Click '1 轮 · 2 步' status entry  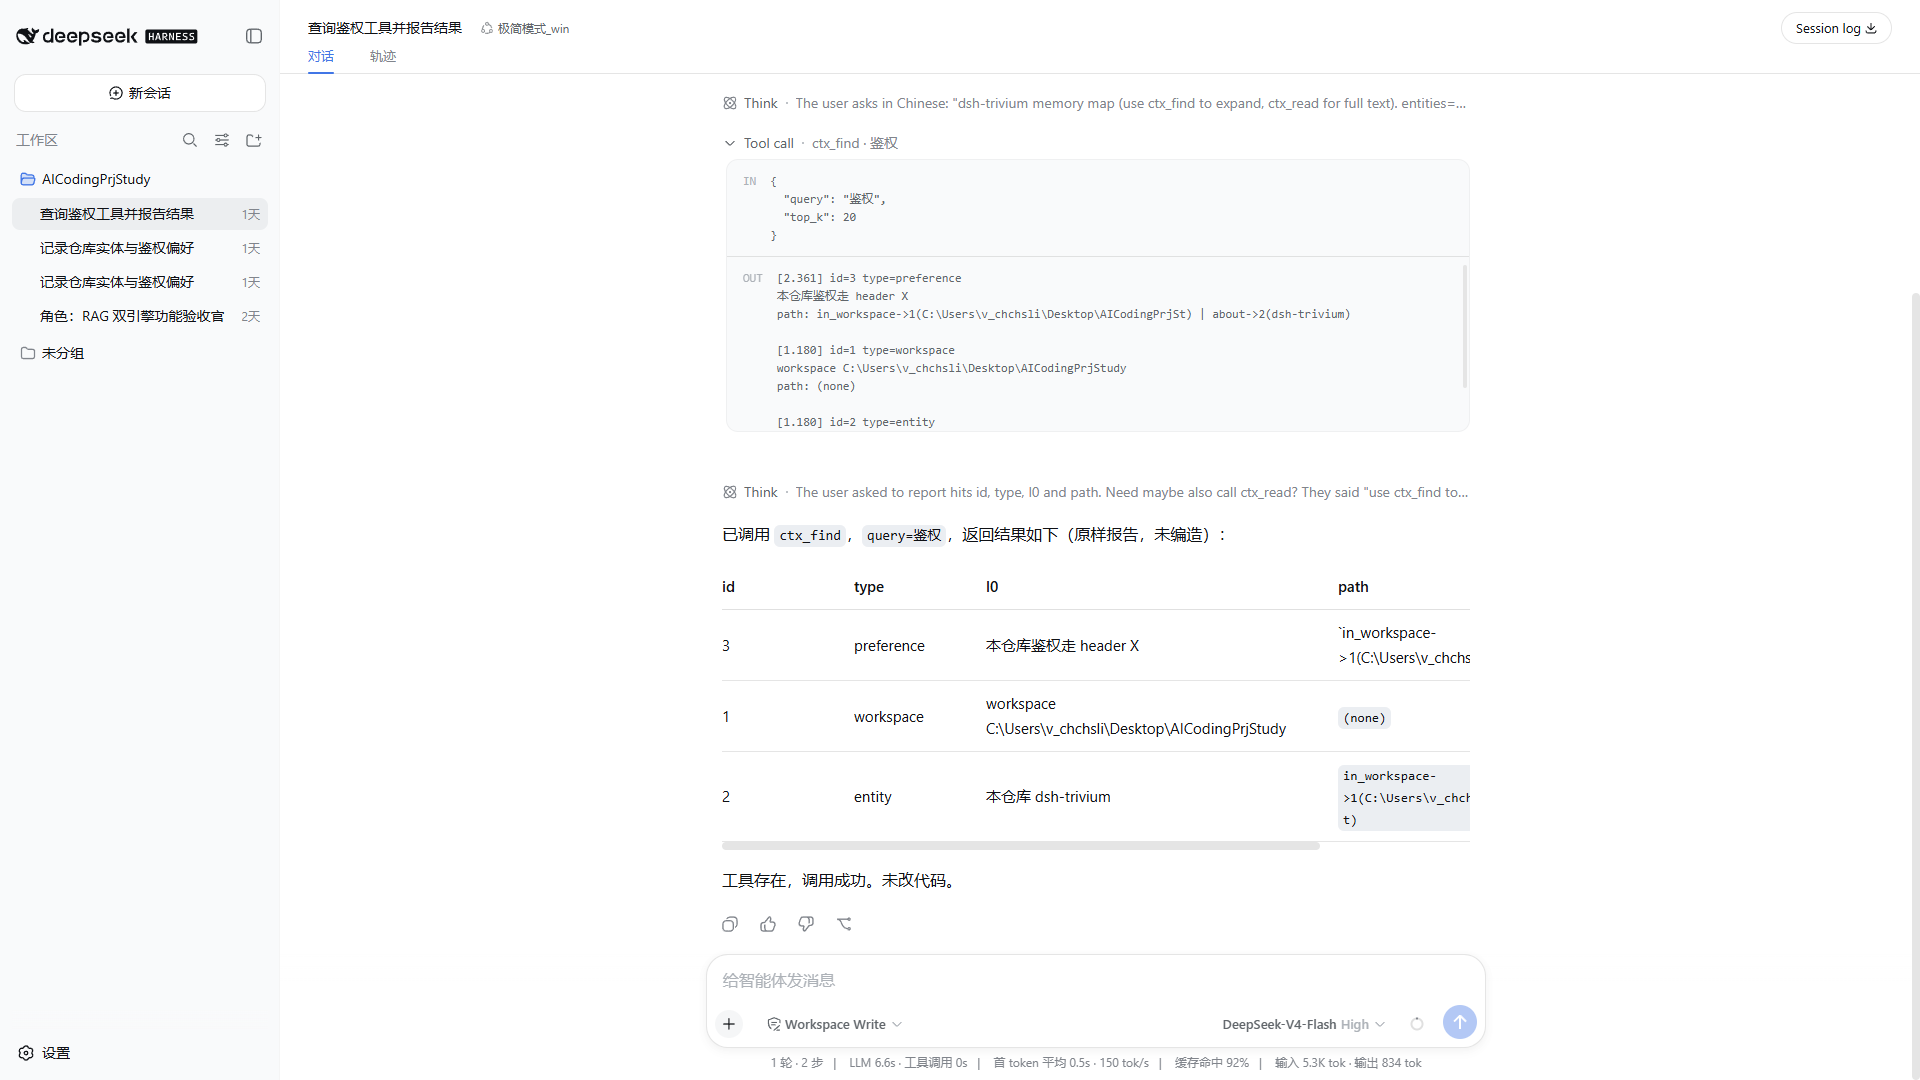pyautogui.click(x=796, y=1063)
